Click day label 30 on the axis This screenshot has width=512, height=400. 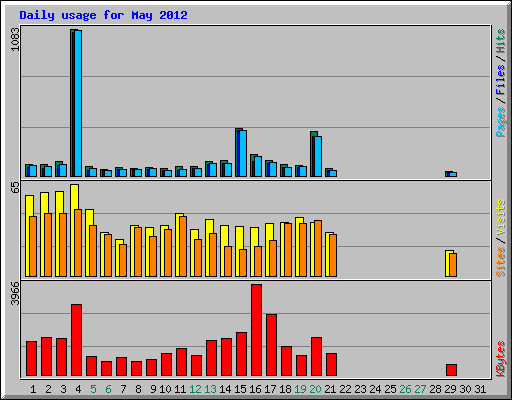coord(465,389)
